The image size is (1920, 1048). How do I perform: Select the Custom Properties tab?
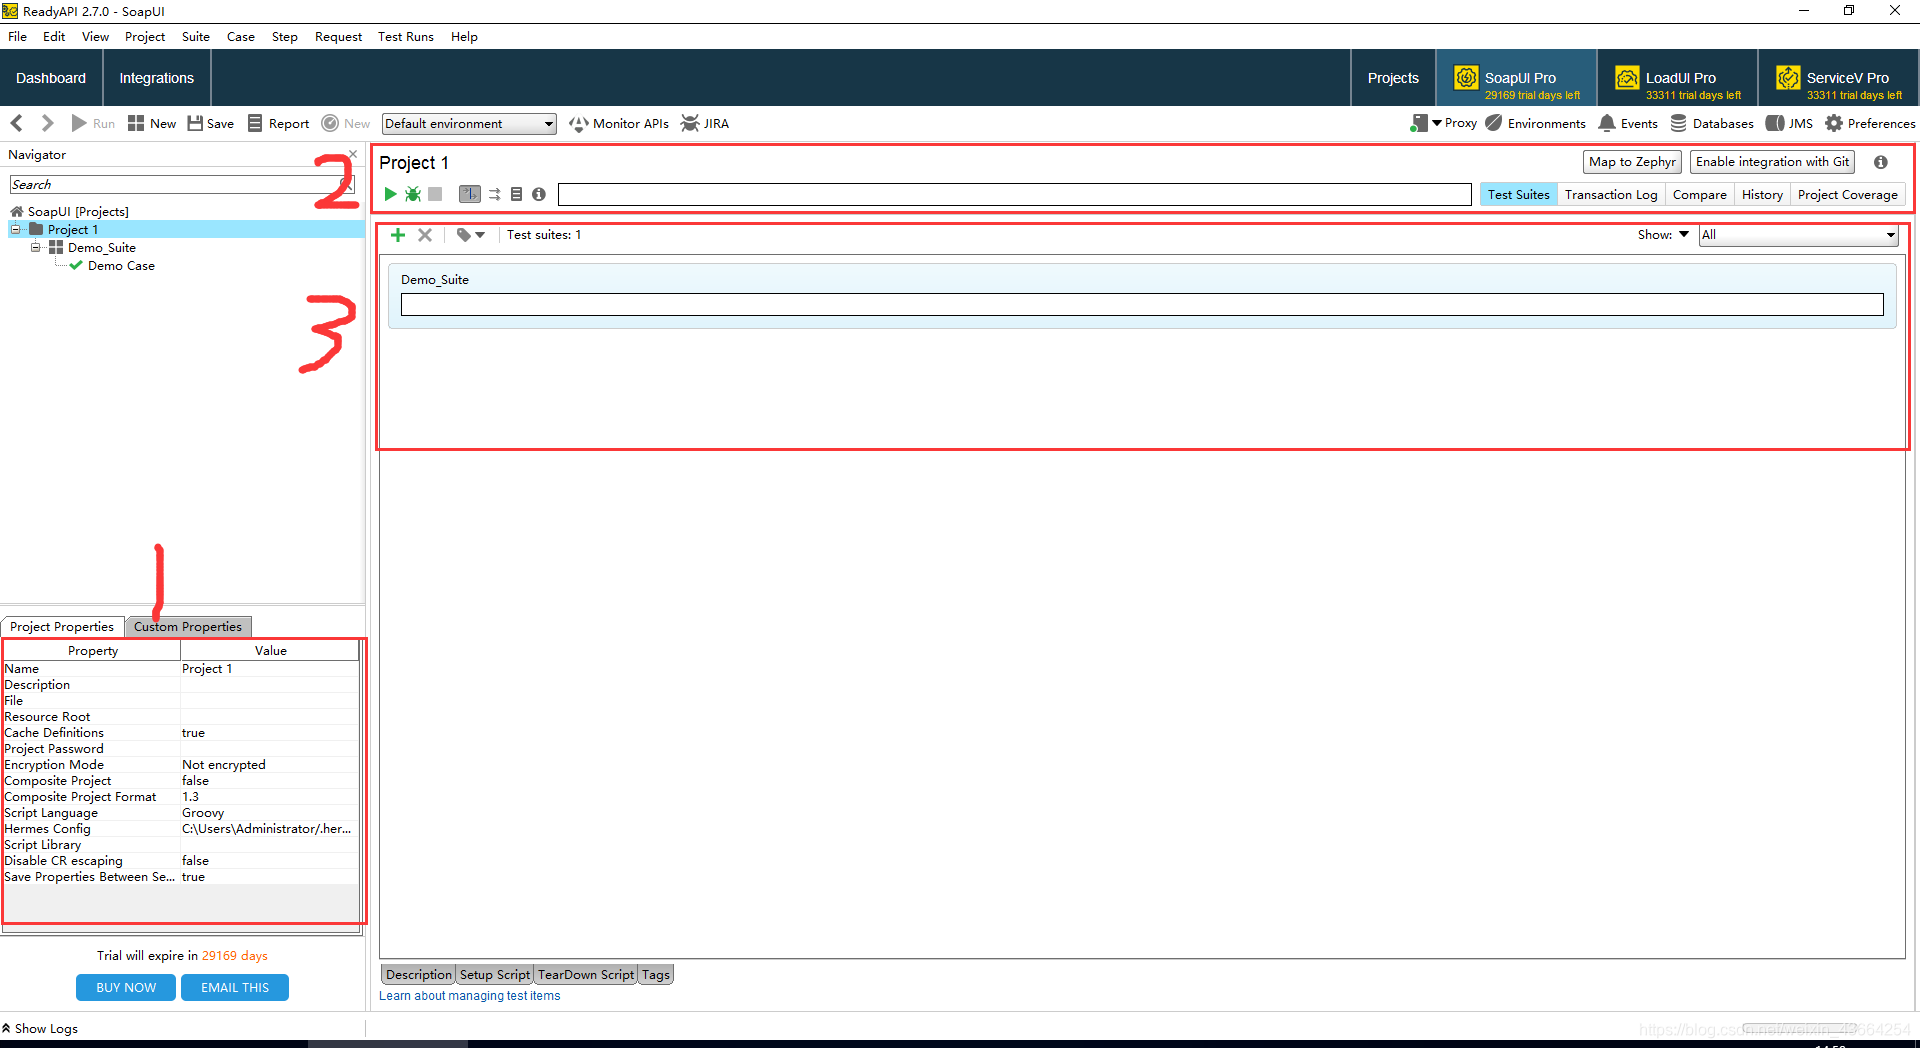pos(188,627)
